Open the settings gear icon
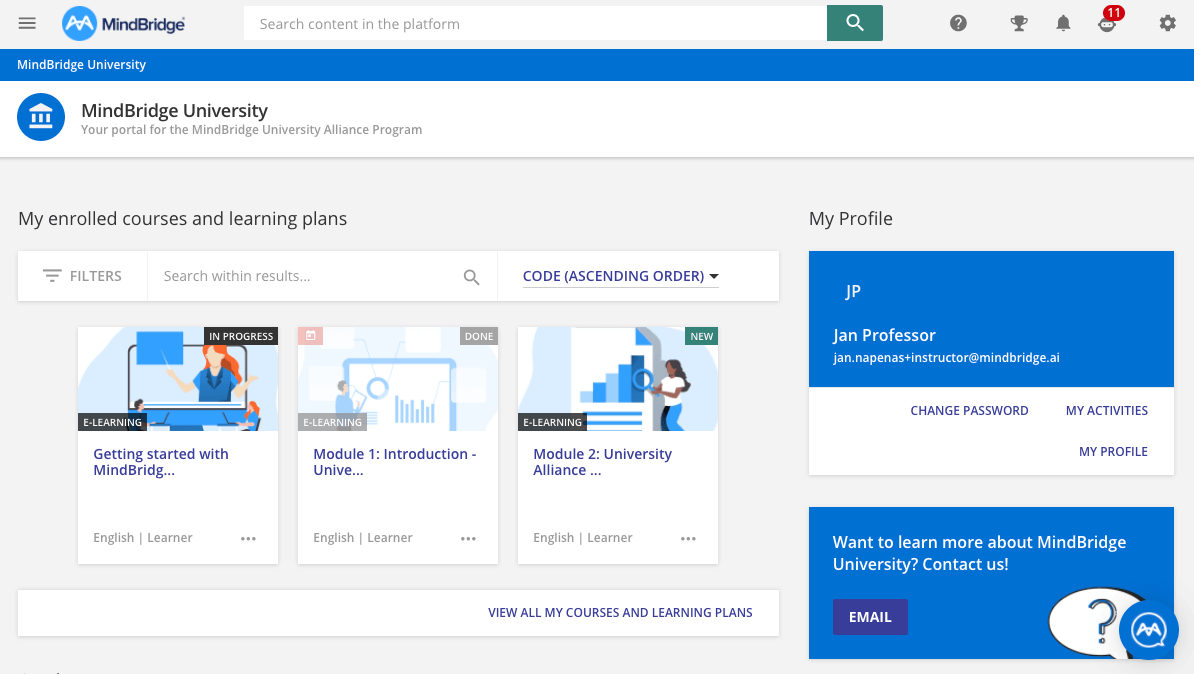 click(x=1167, y=24)
